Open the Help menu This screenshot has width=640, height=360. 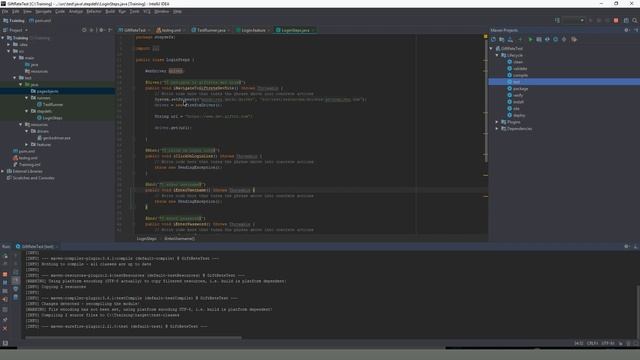point(177,11)
